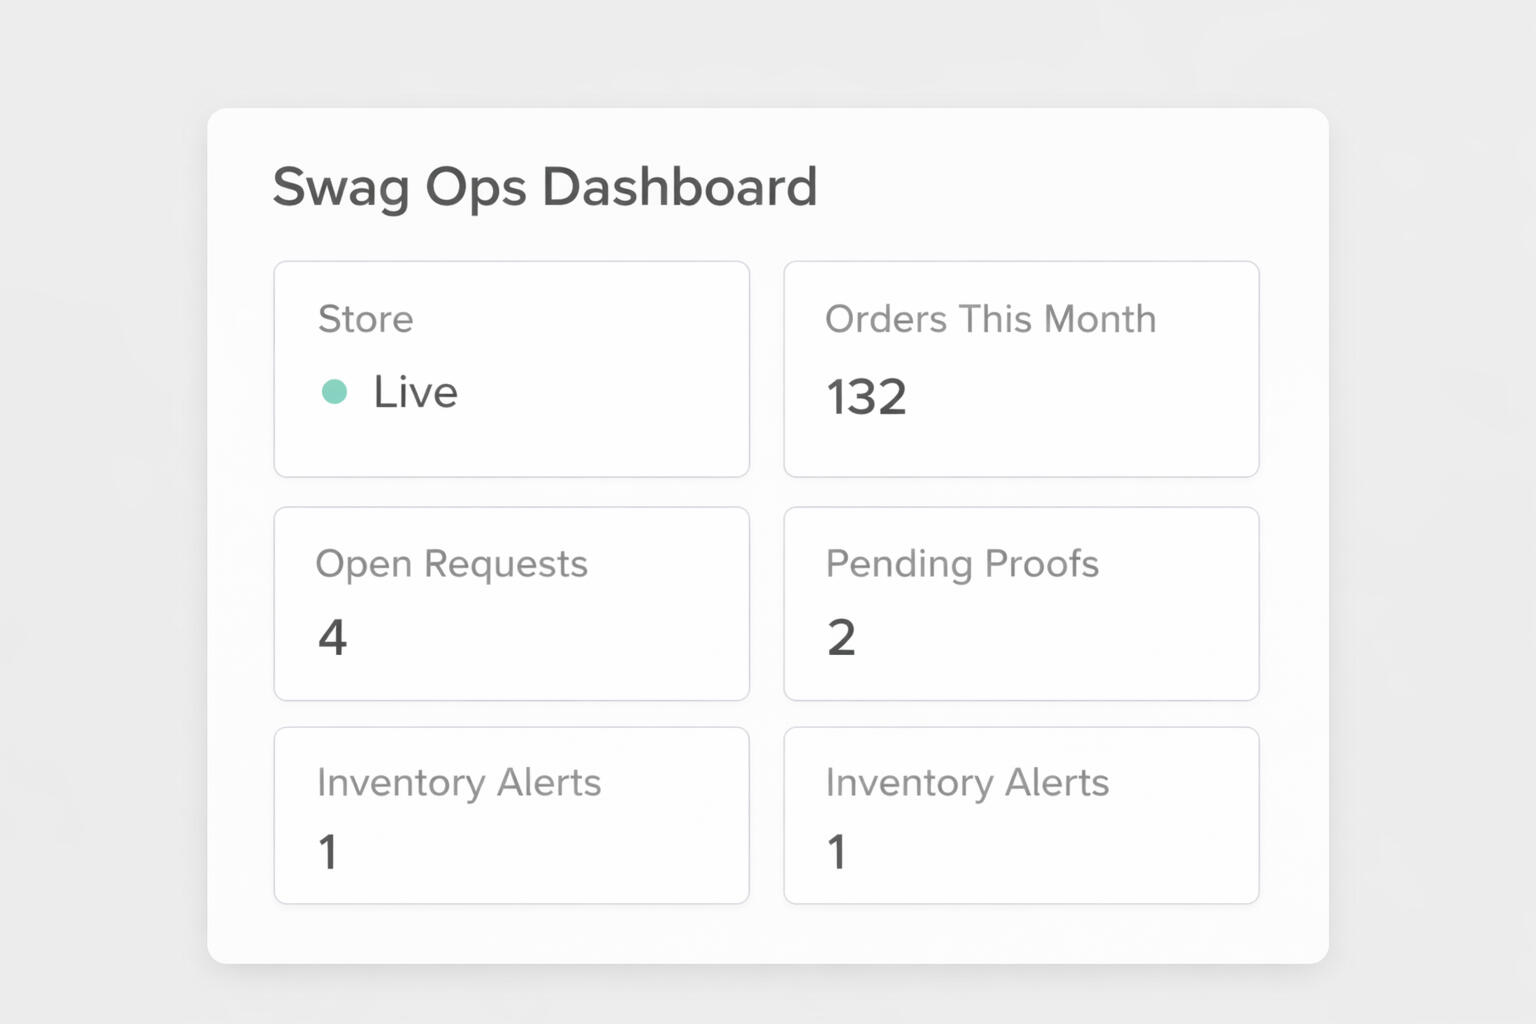The image size is (1536, 1024).
Task: Select the right "Inventory Alerts" label
Action: pyautogui.click(x=967, y=783)
